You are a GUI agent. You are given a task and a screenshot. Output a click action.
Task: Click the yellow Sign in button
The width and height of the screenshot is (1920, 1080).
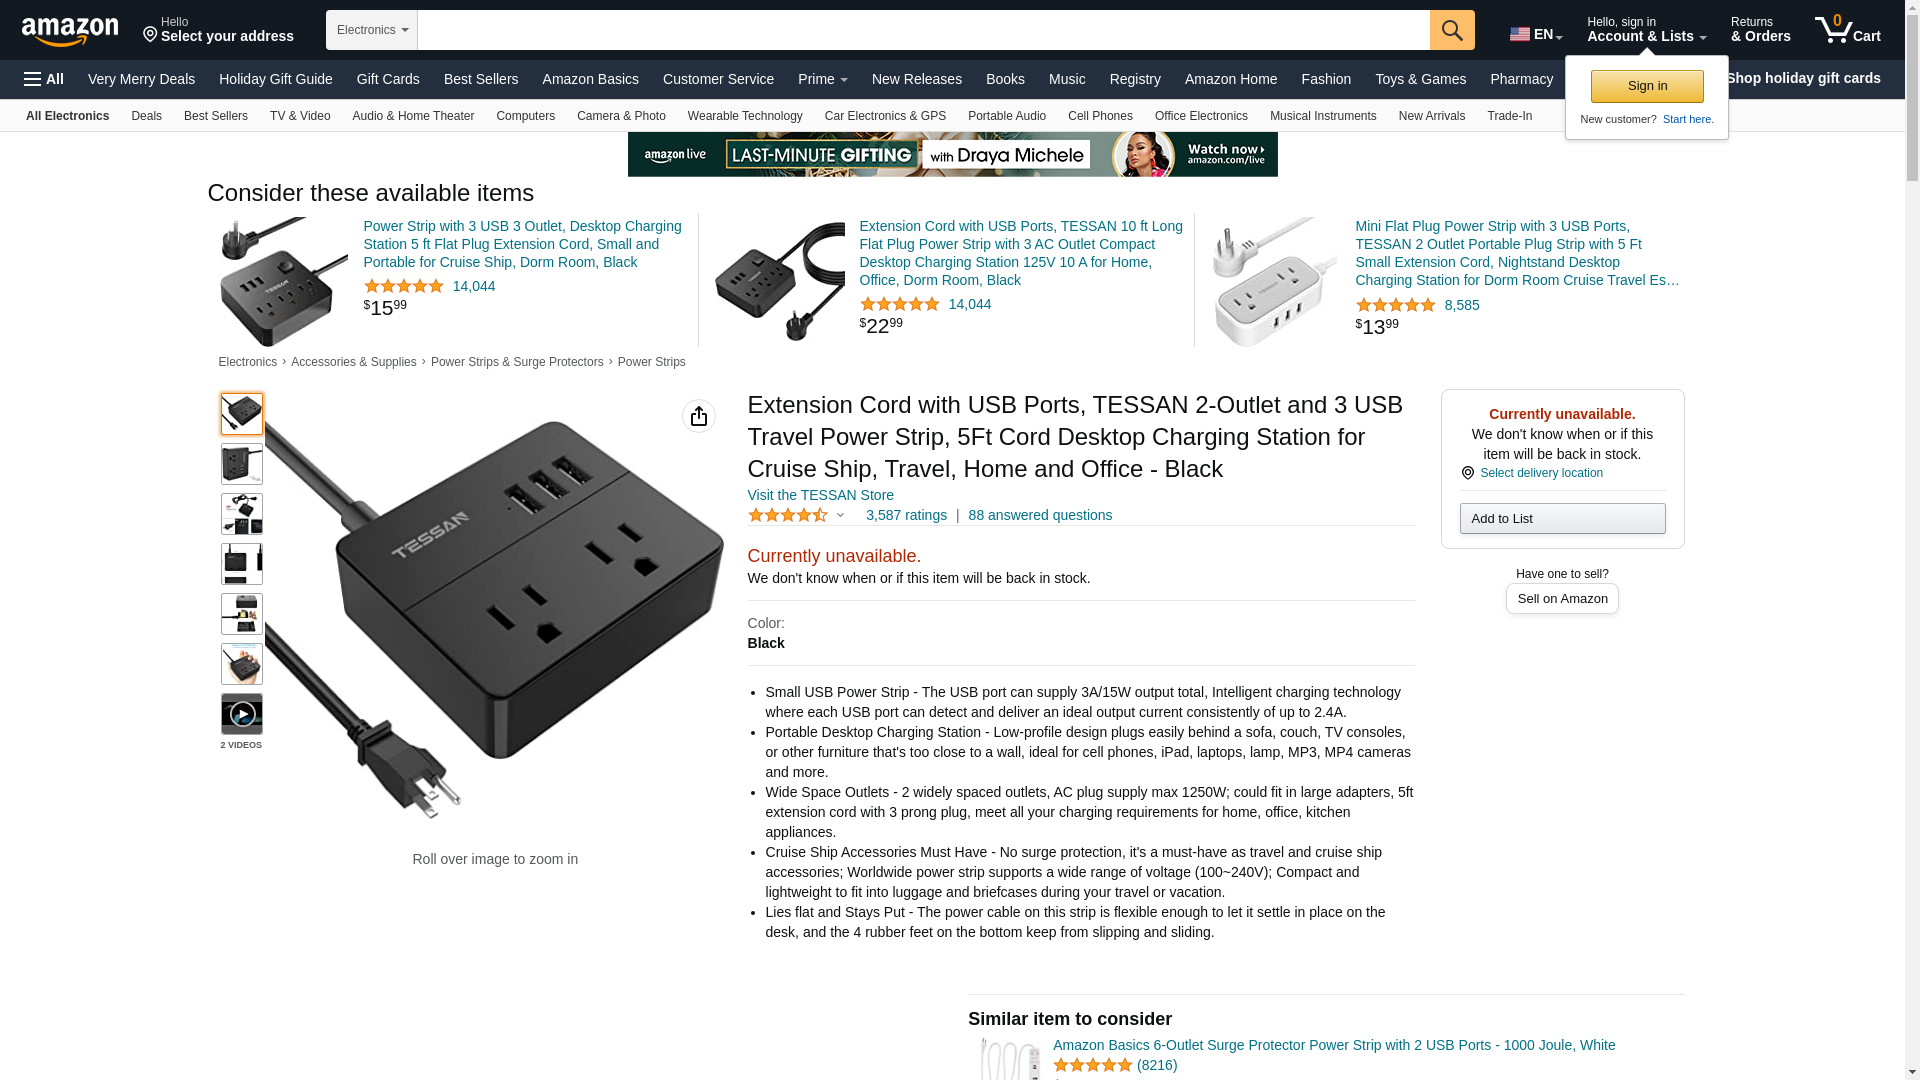click(1647, 86)
